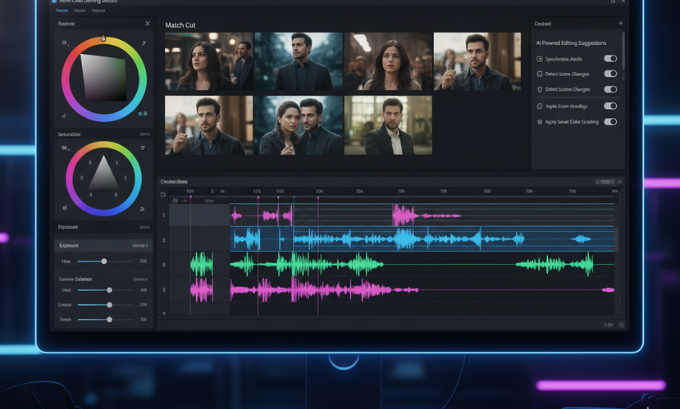Select the thumbnail of woman with man behind her
Screen dimensions: 680x409
click(x=209, y=61)
